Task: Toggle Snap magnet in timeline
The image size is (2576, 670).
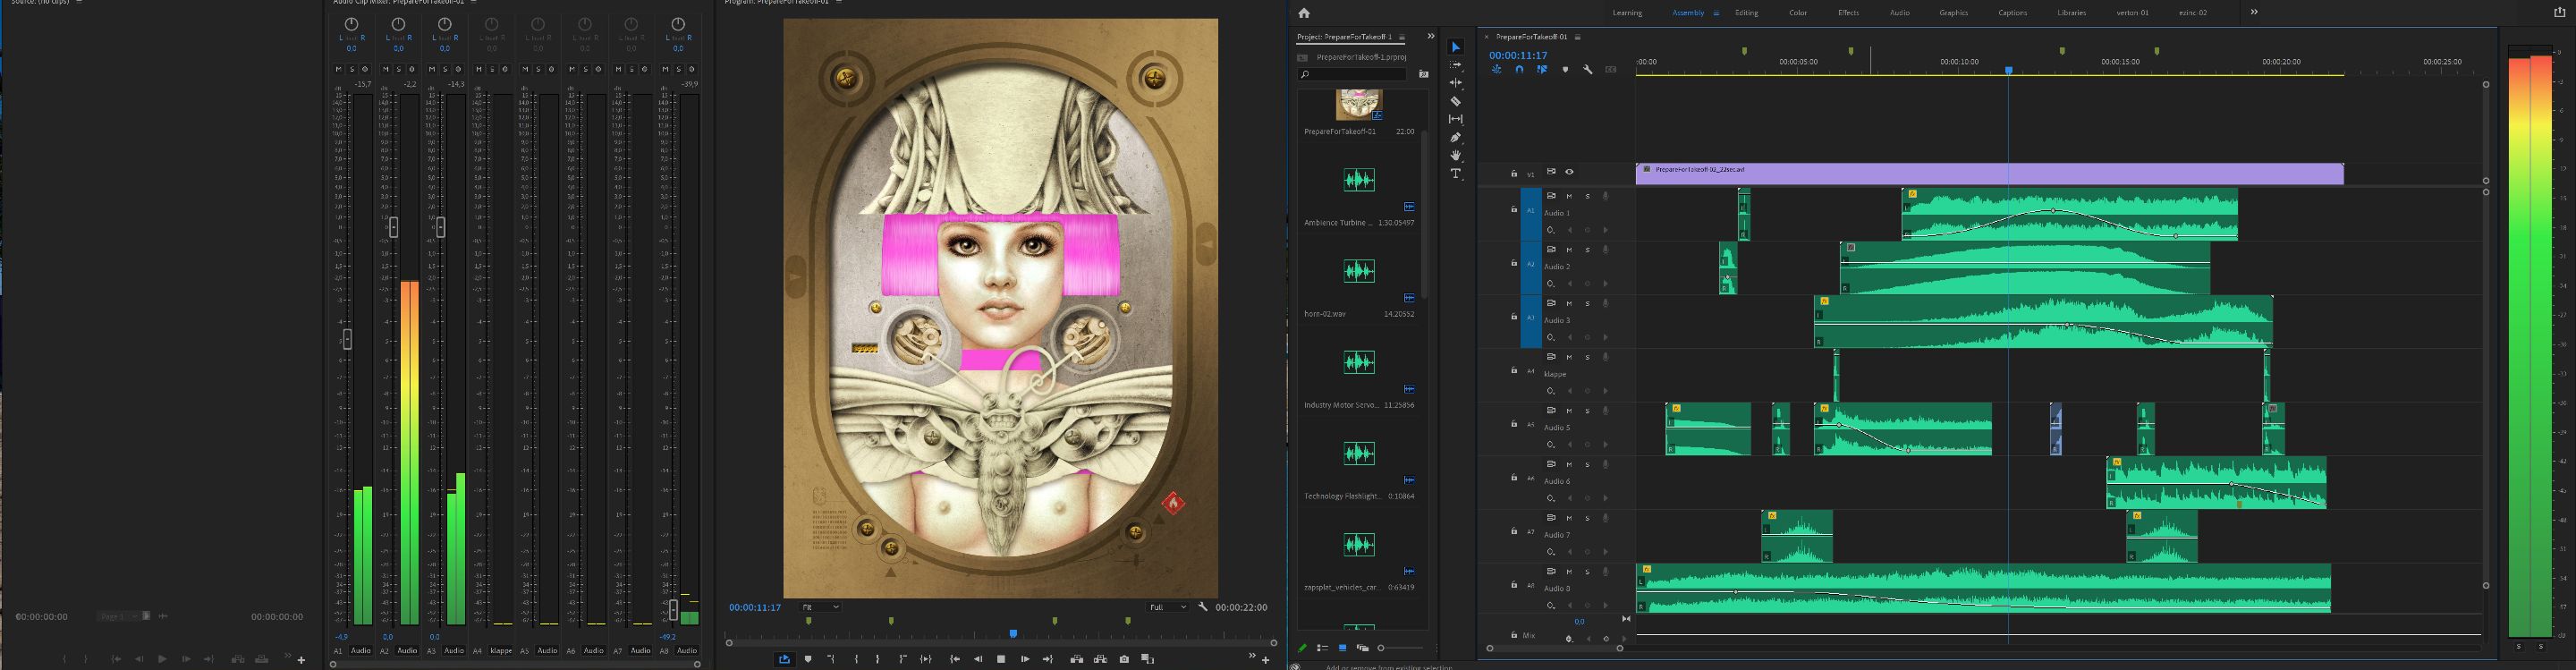Action: pos(1520,70)
